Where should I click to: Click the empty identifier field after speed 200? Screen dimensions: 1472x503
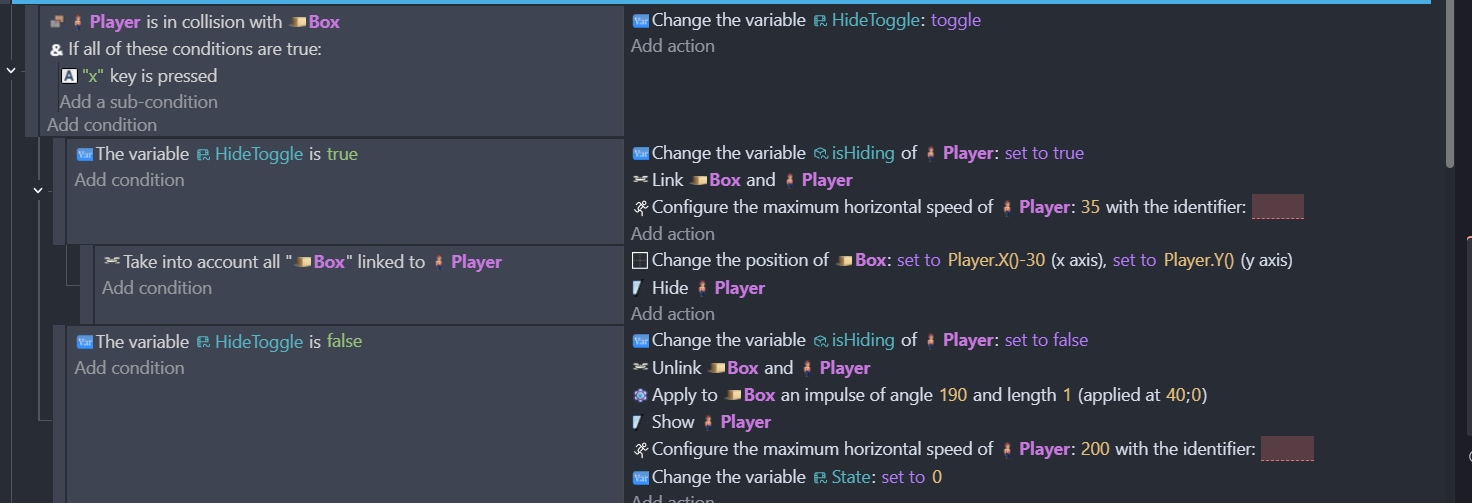1287,449
